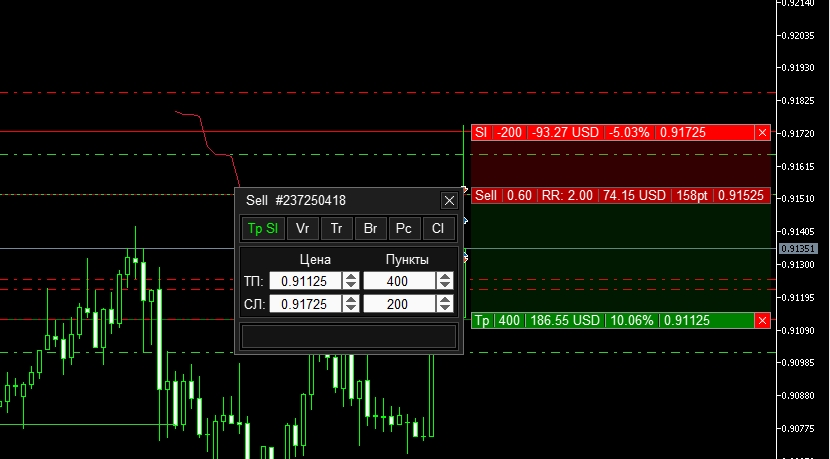Image resolution: width=830 pixels, height=459 pixels.
Task: Close the Sell #237250418 panel
Action: [x=449, y=201]
